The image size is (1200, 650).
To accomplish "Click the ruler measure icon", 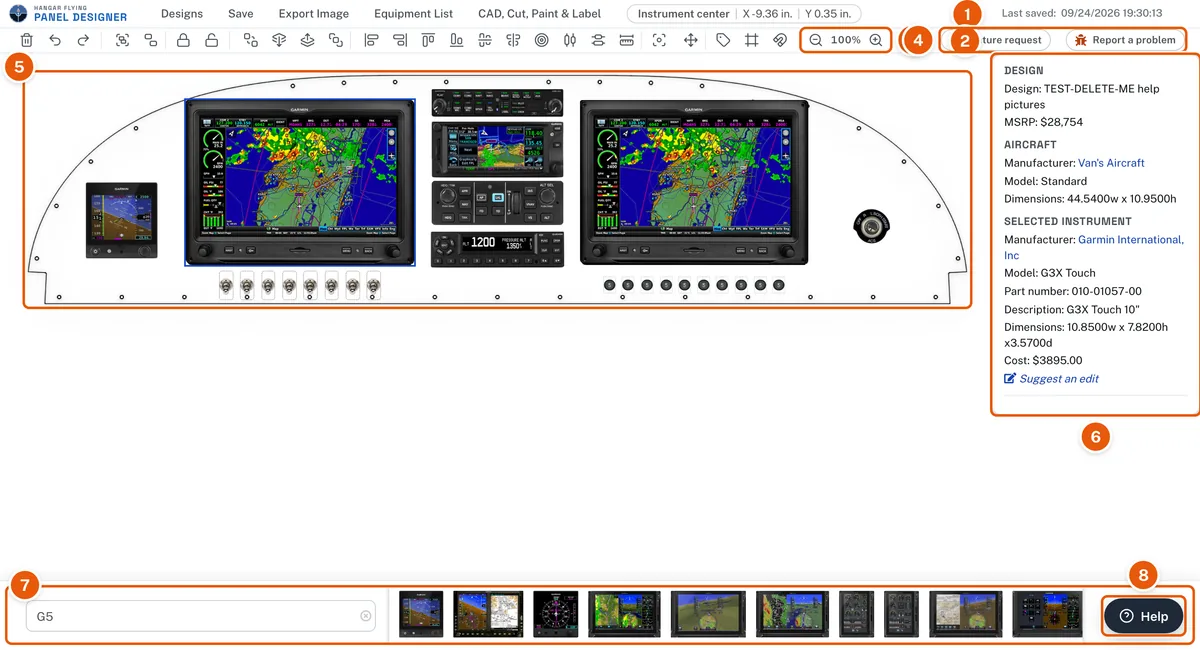I will (627, 40).
